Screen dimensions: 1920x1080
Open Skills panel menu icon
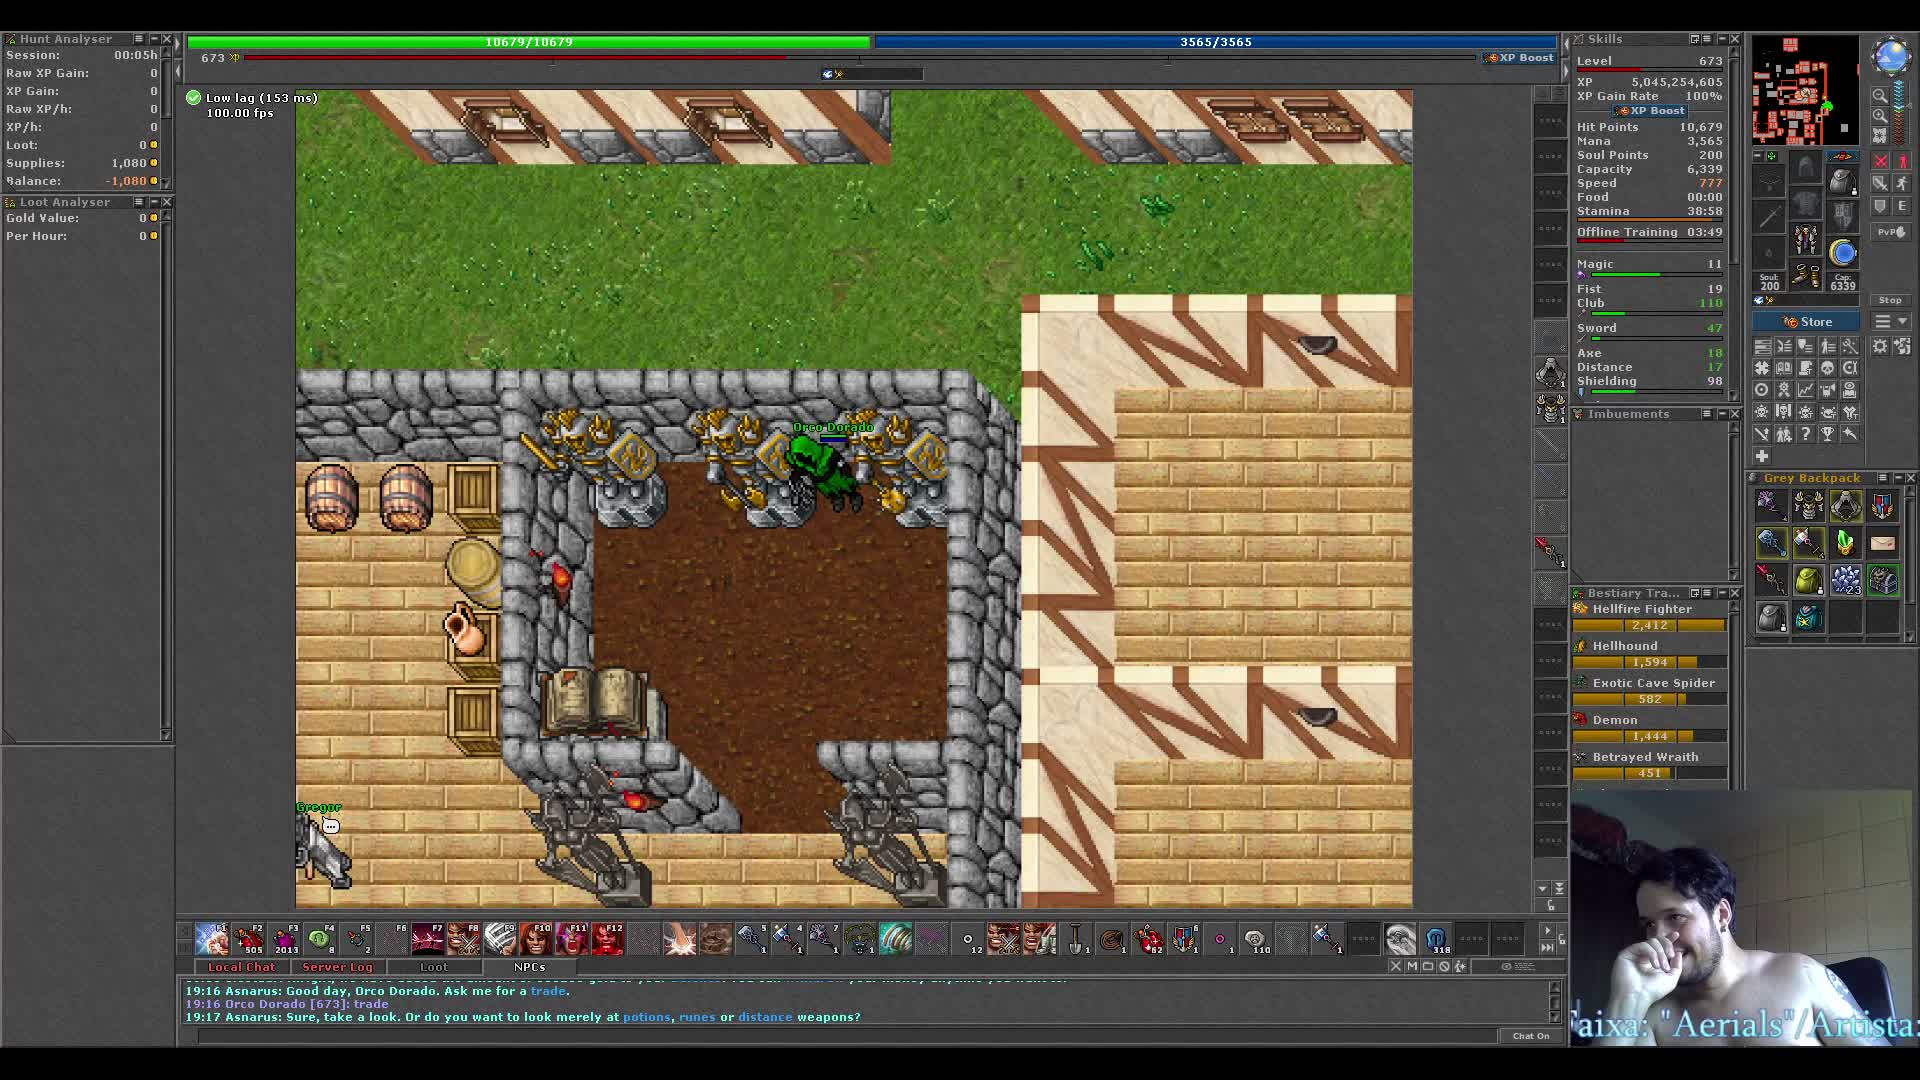[1707, 38]
